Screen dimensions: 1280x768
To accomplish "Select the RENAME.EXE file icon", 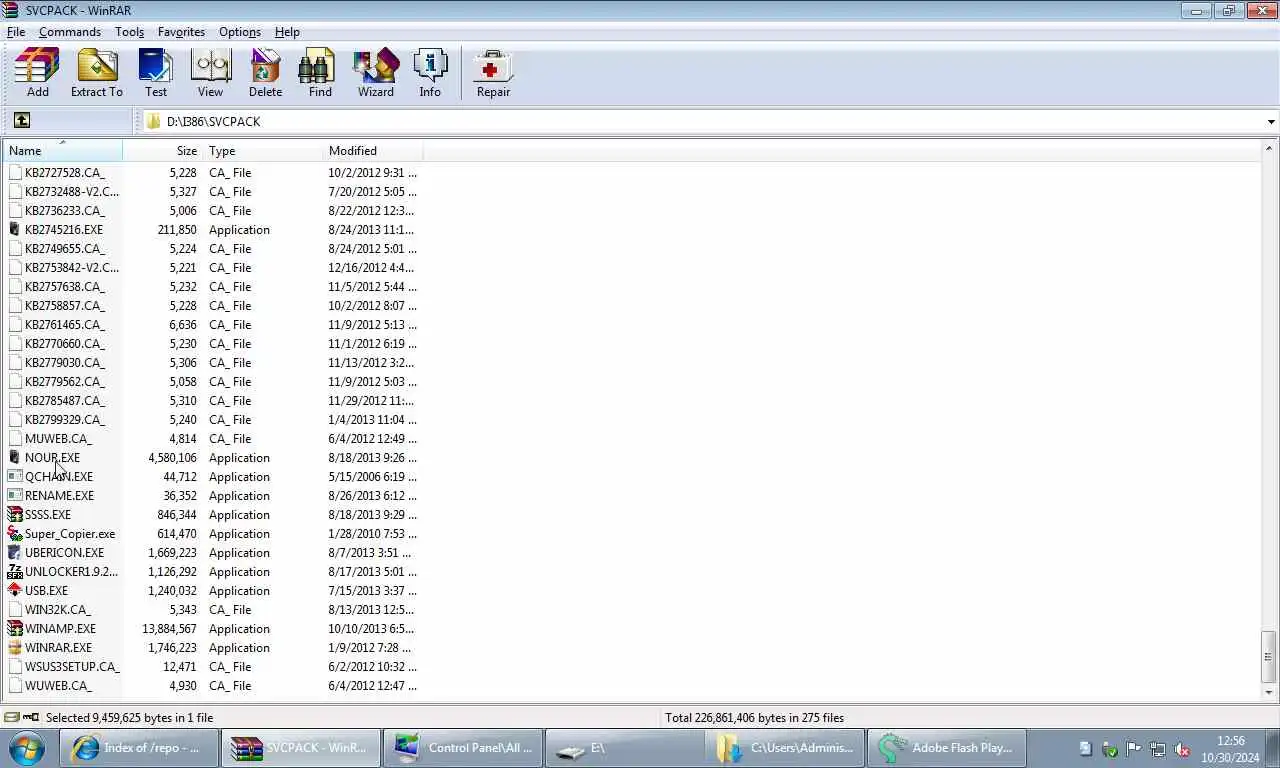I will pos(15,496).
